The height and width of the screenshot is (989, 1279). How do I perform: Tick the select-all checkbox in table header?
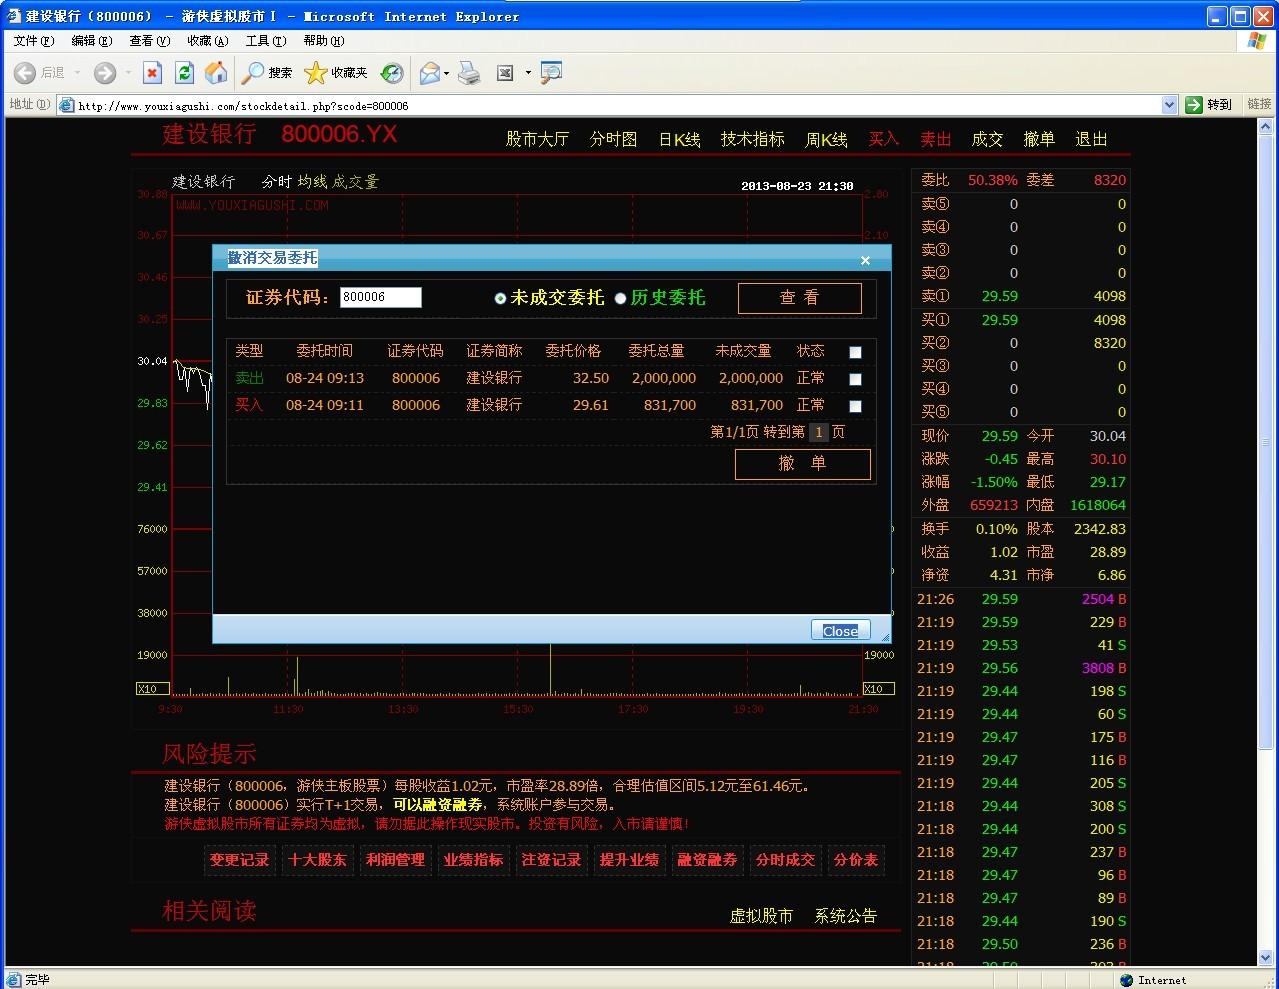(855, 352)
